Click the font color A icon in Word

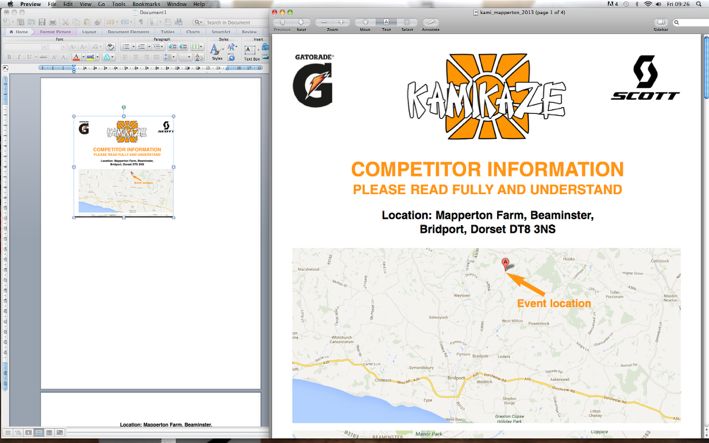(x=76, y=57)
